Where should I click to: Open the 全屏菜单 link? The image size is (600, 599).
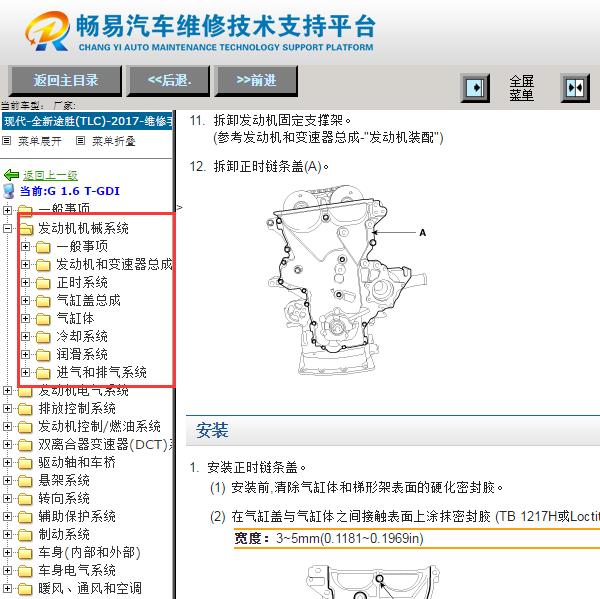(521, 88)
